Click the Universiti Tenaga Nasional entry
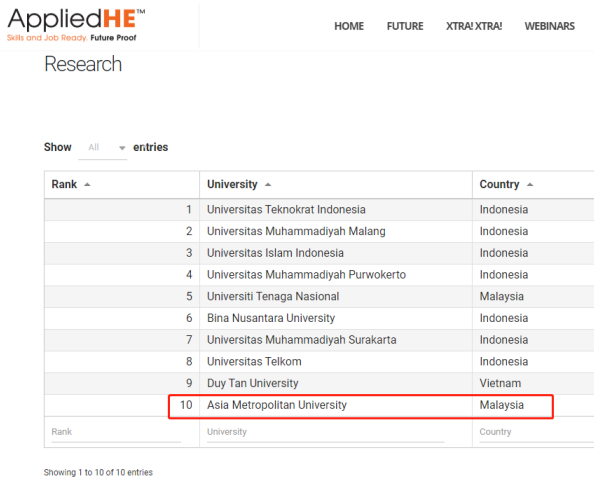The height and width of the screenshot is (485, 594). point(273,296)
